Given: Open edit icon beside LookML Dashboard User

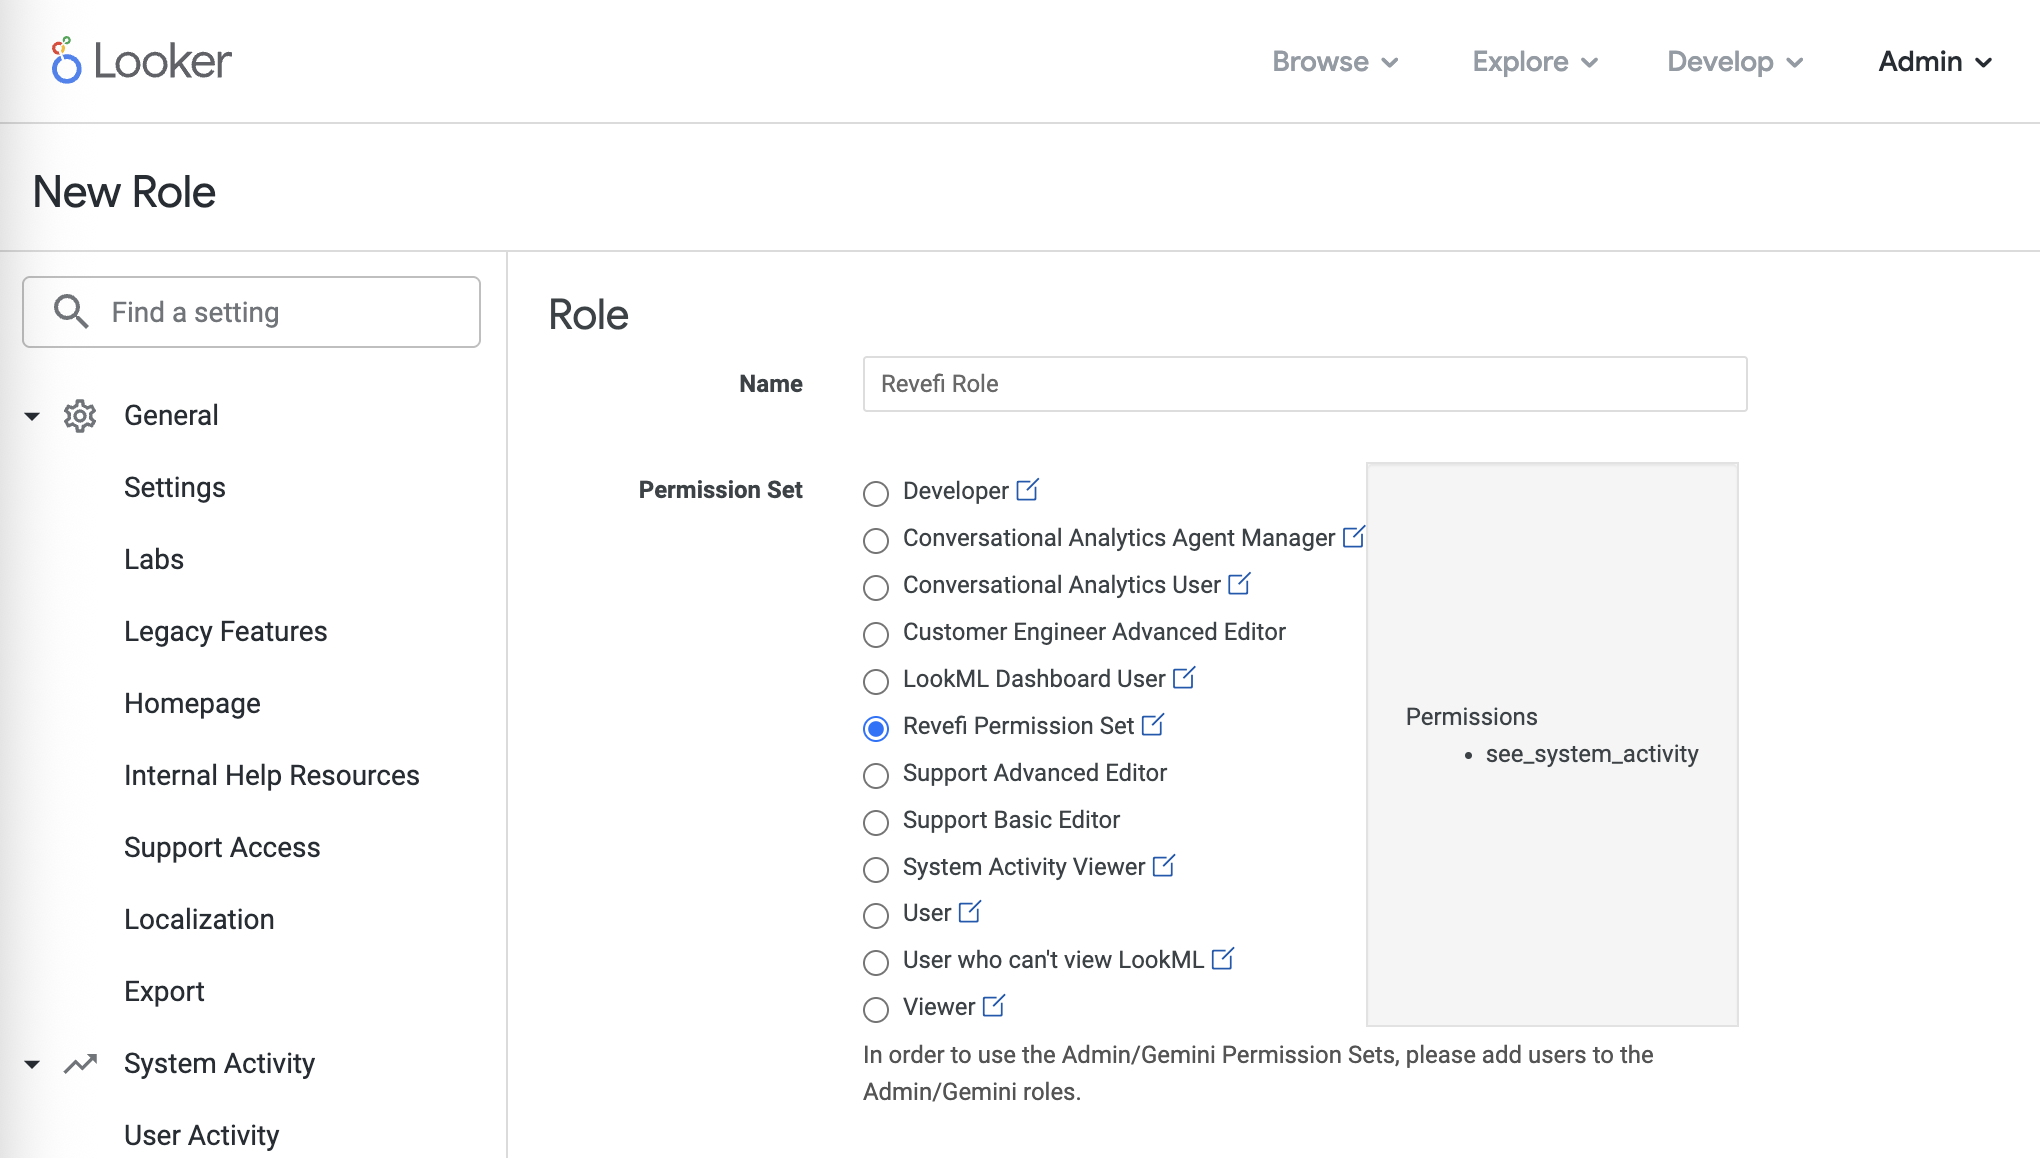Looking at the screenshot, I should 1183,678.
